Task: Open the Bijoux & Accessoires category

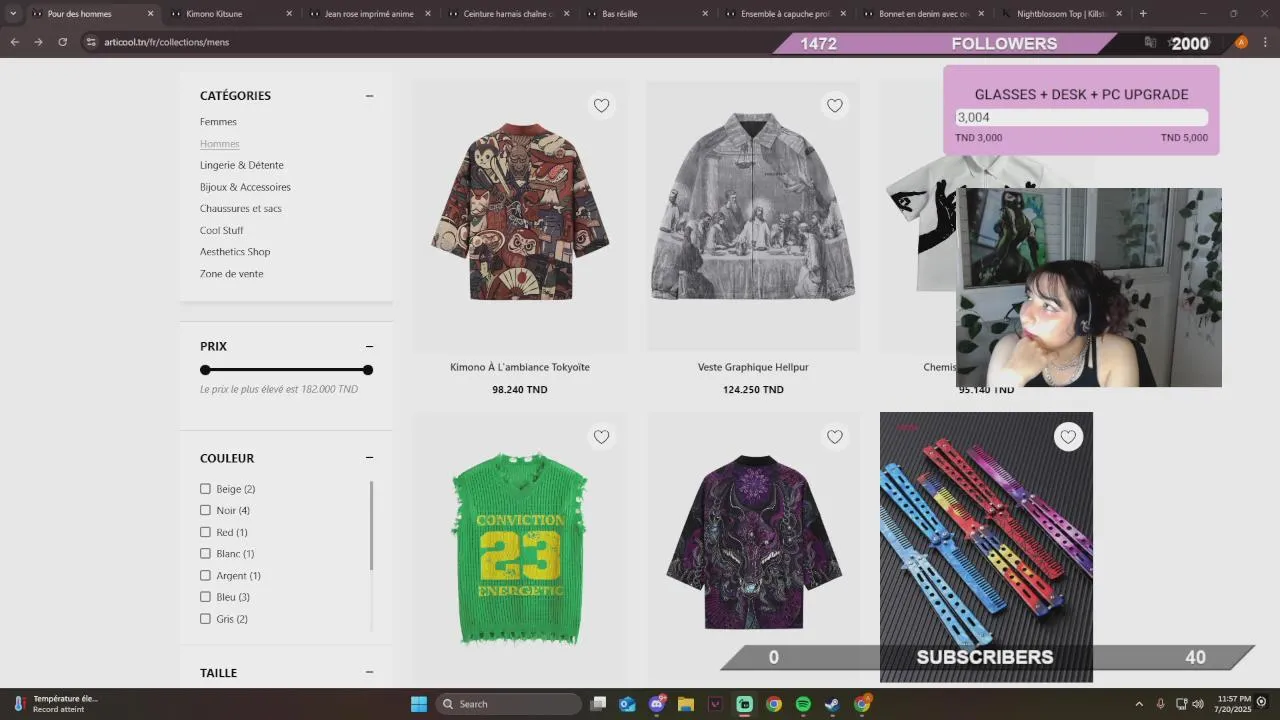Action: [x=245, y=187]
